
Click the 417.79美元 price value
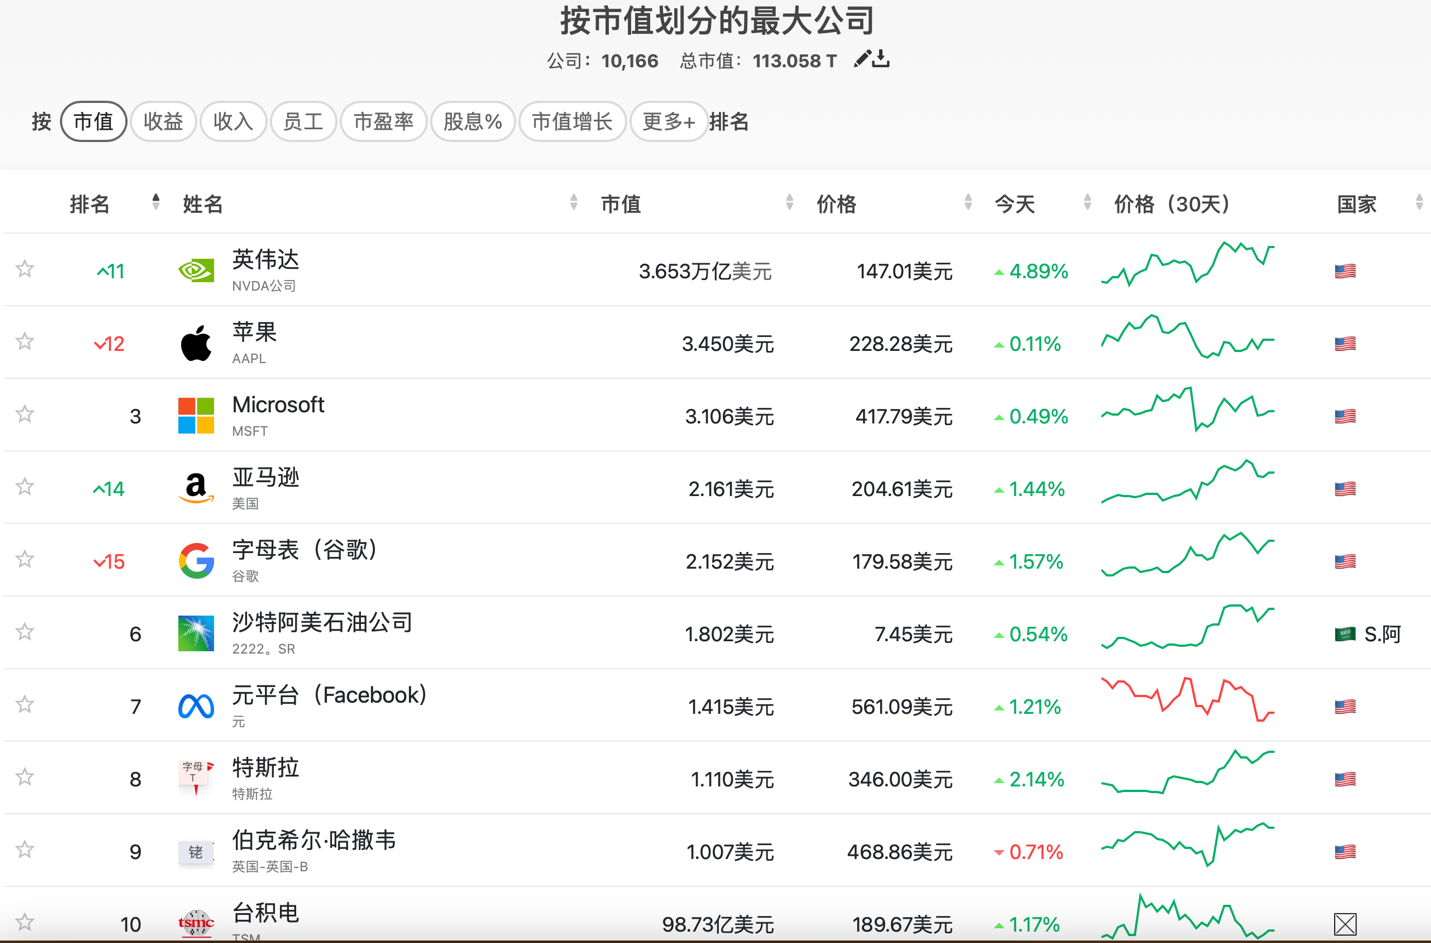pos(903,416)
